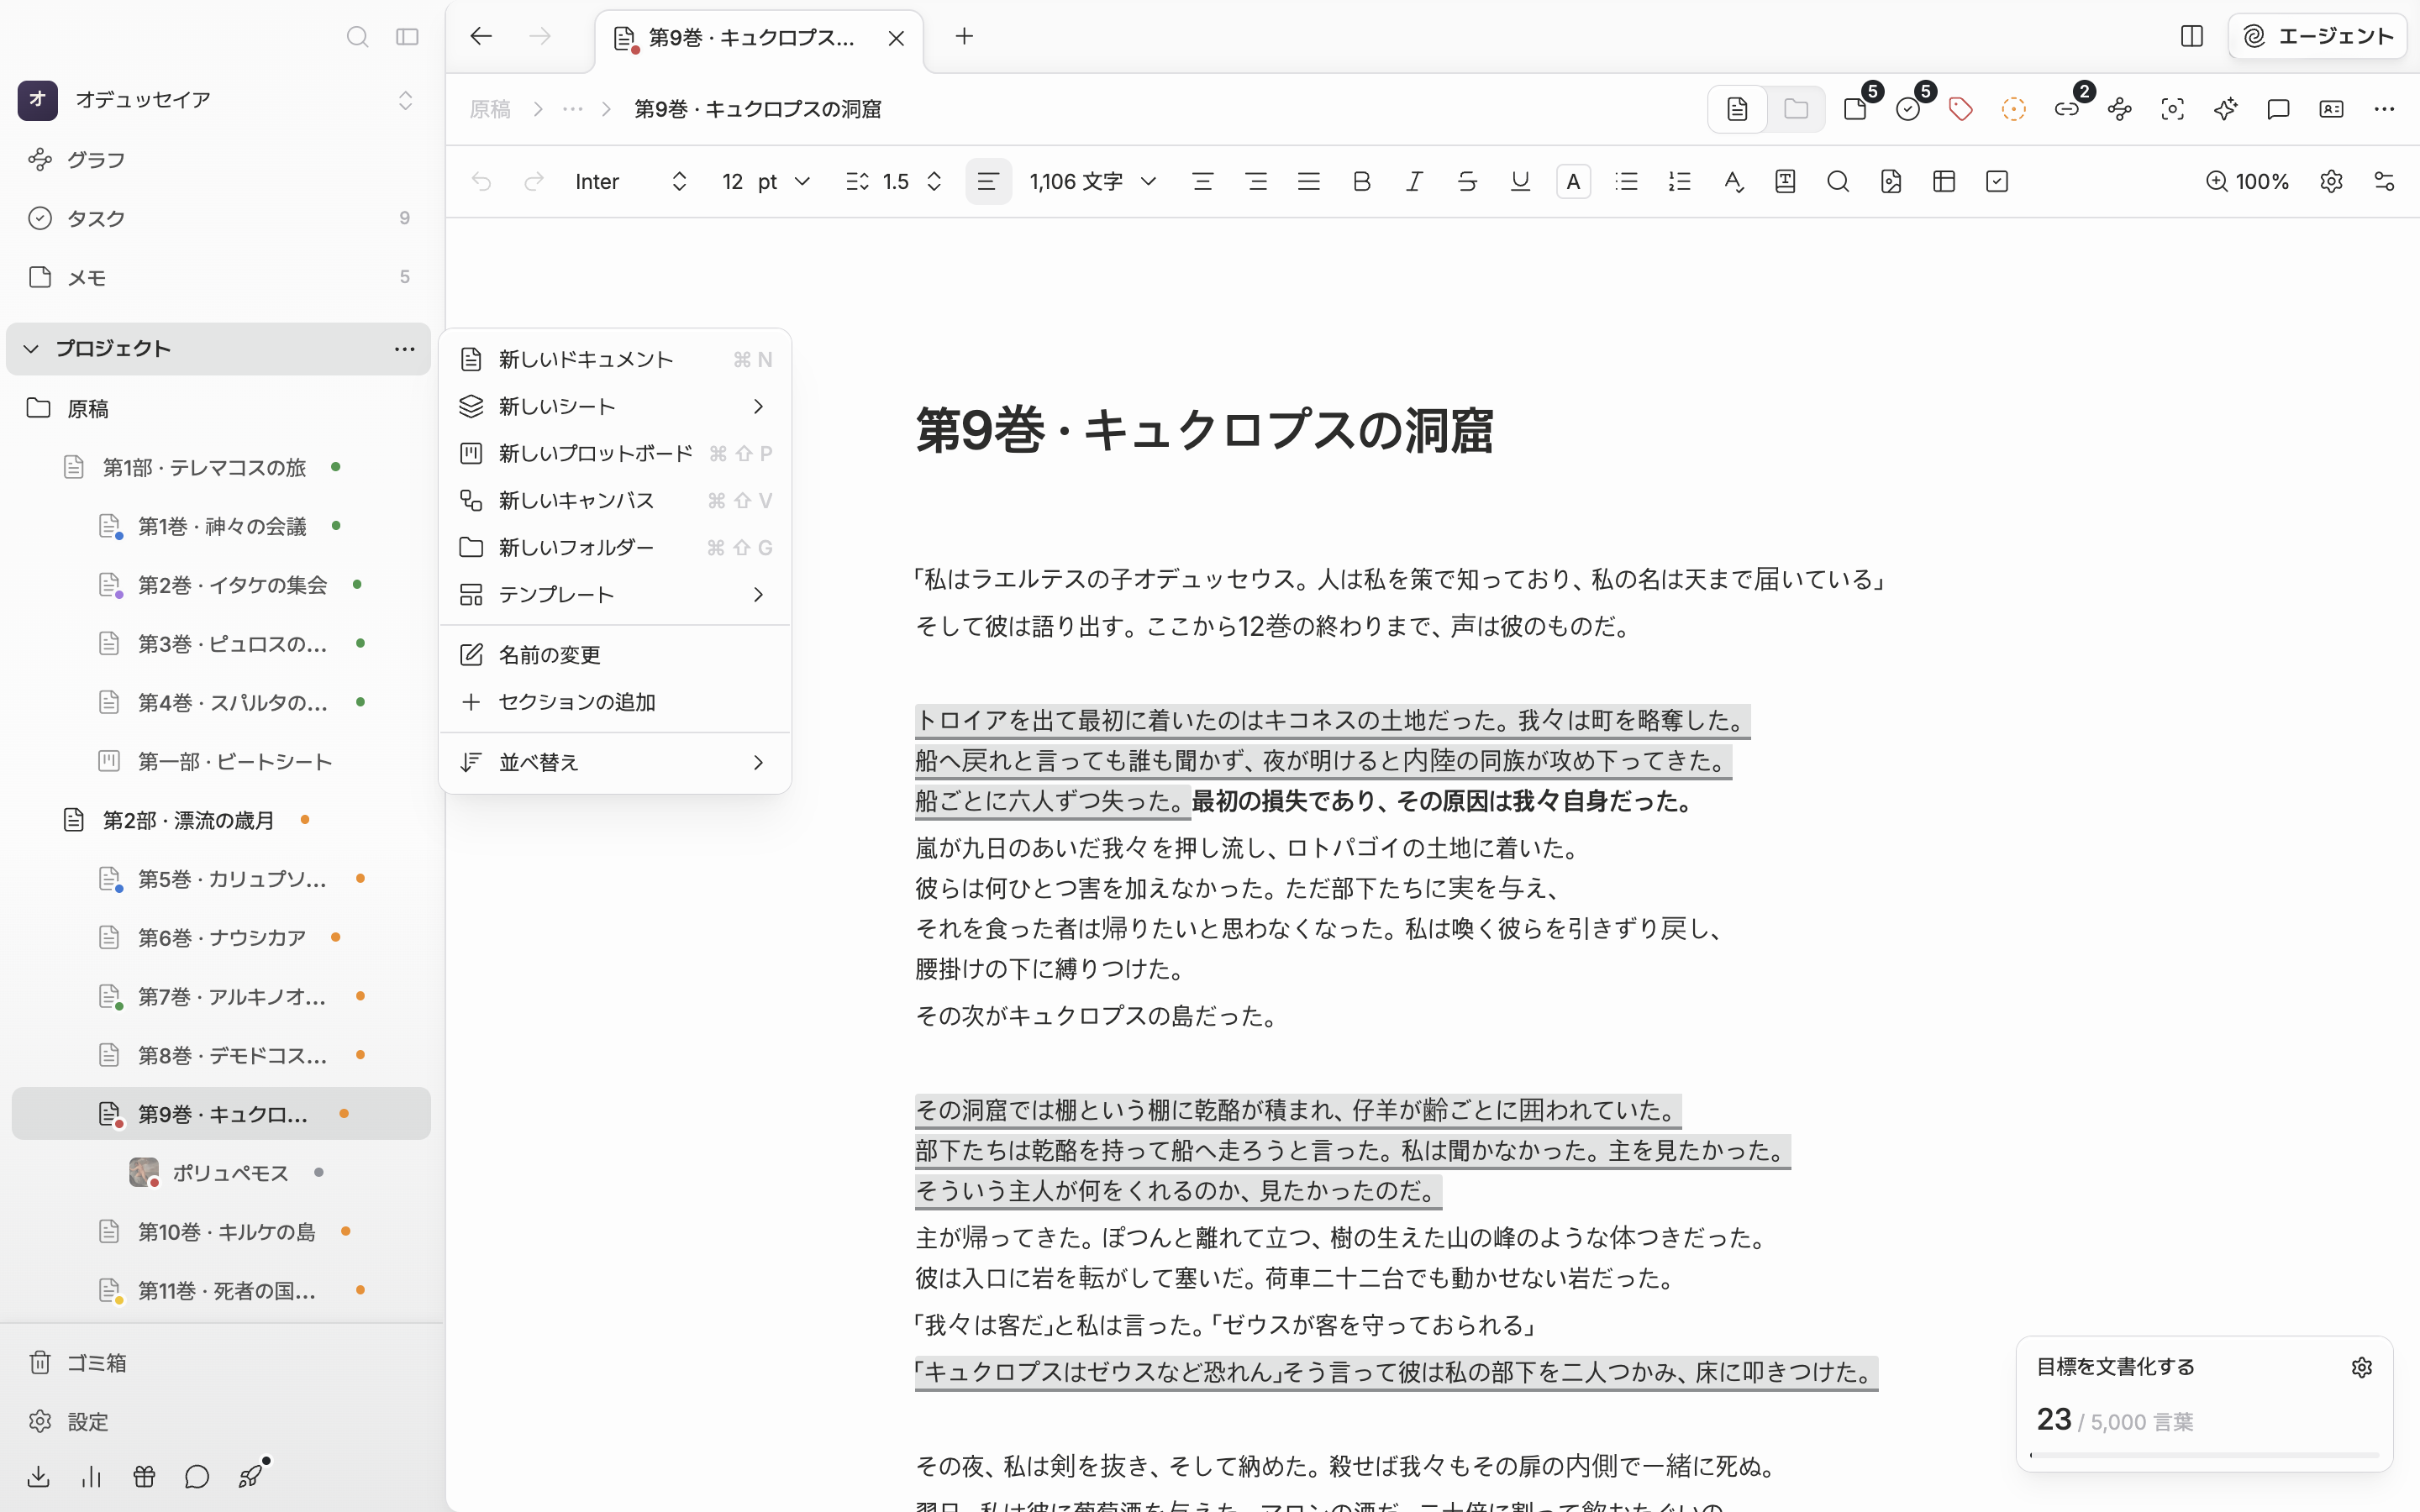Image resolution: width=2420 pixels, height=1512 pixels.
Task: Open the text color A swatch
Action: point(1573,181)
